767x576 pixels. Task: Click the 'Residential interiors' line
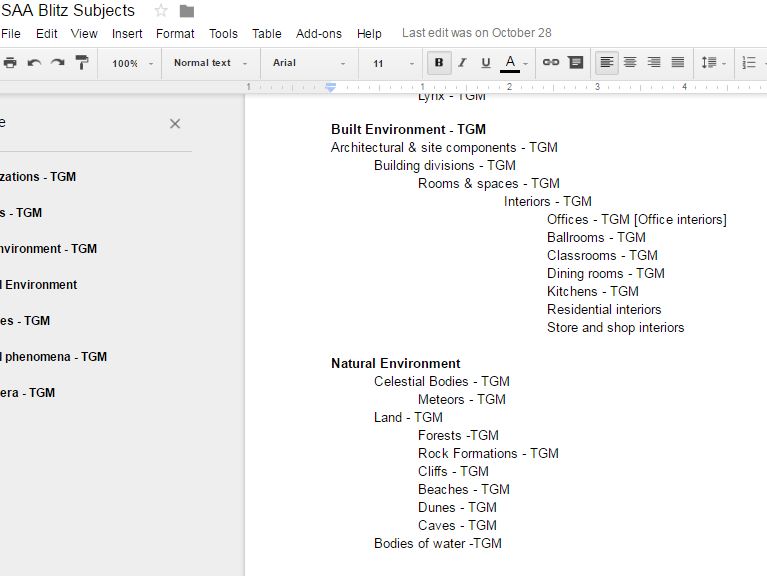tap(604, 310)
